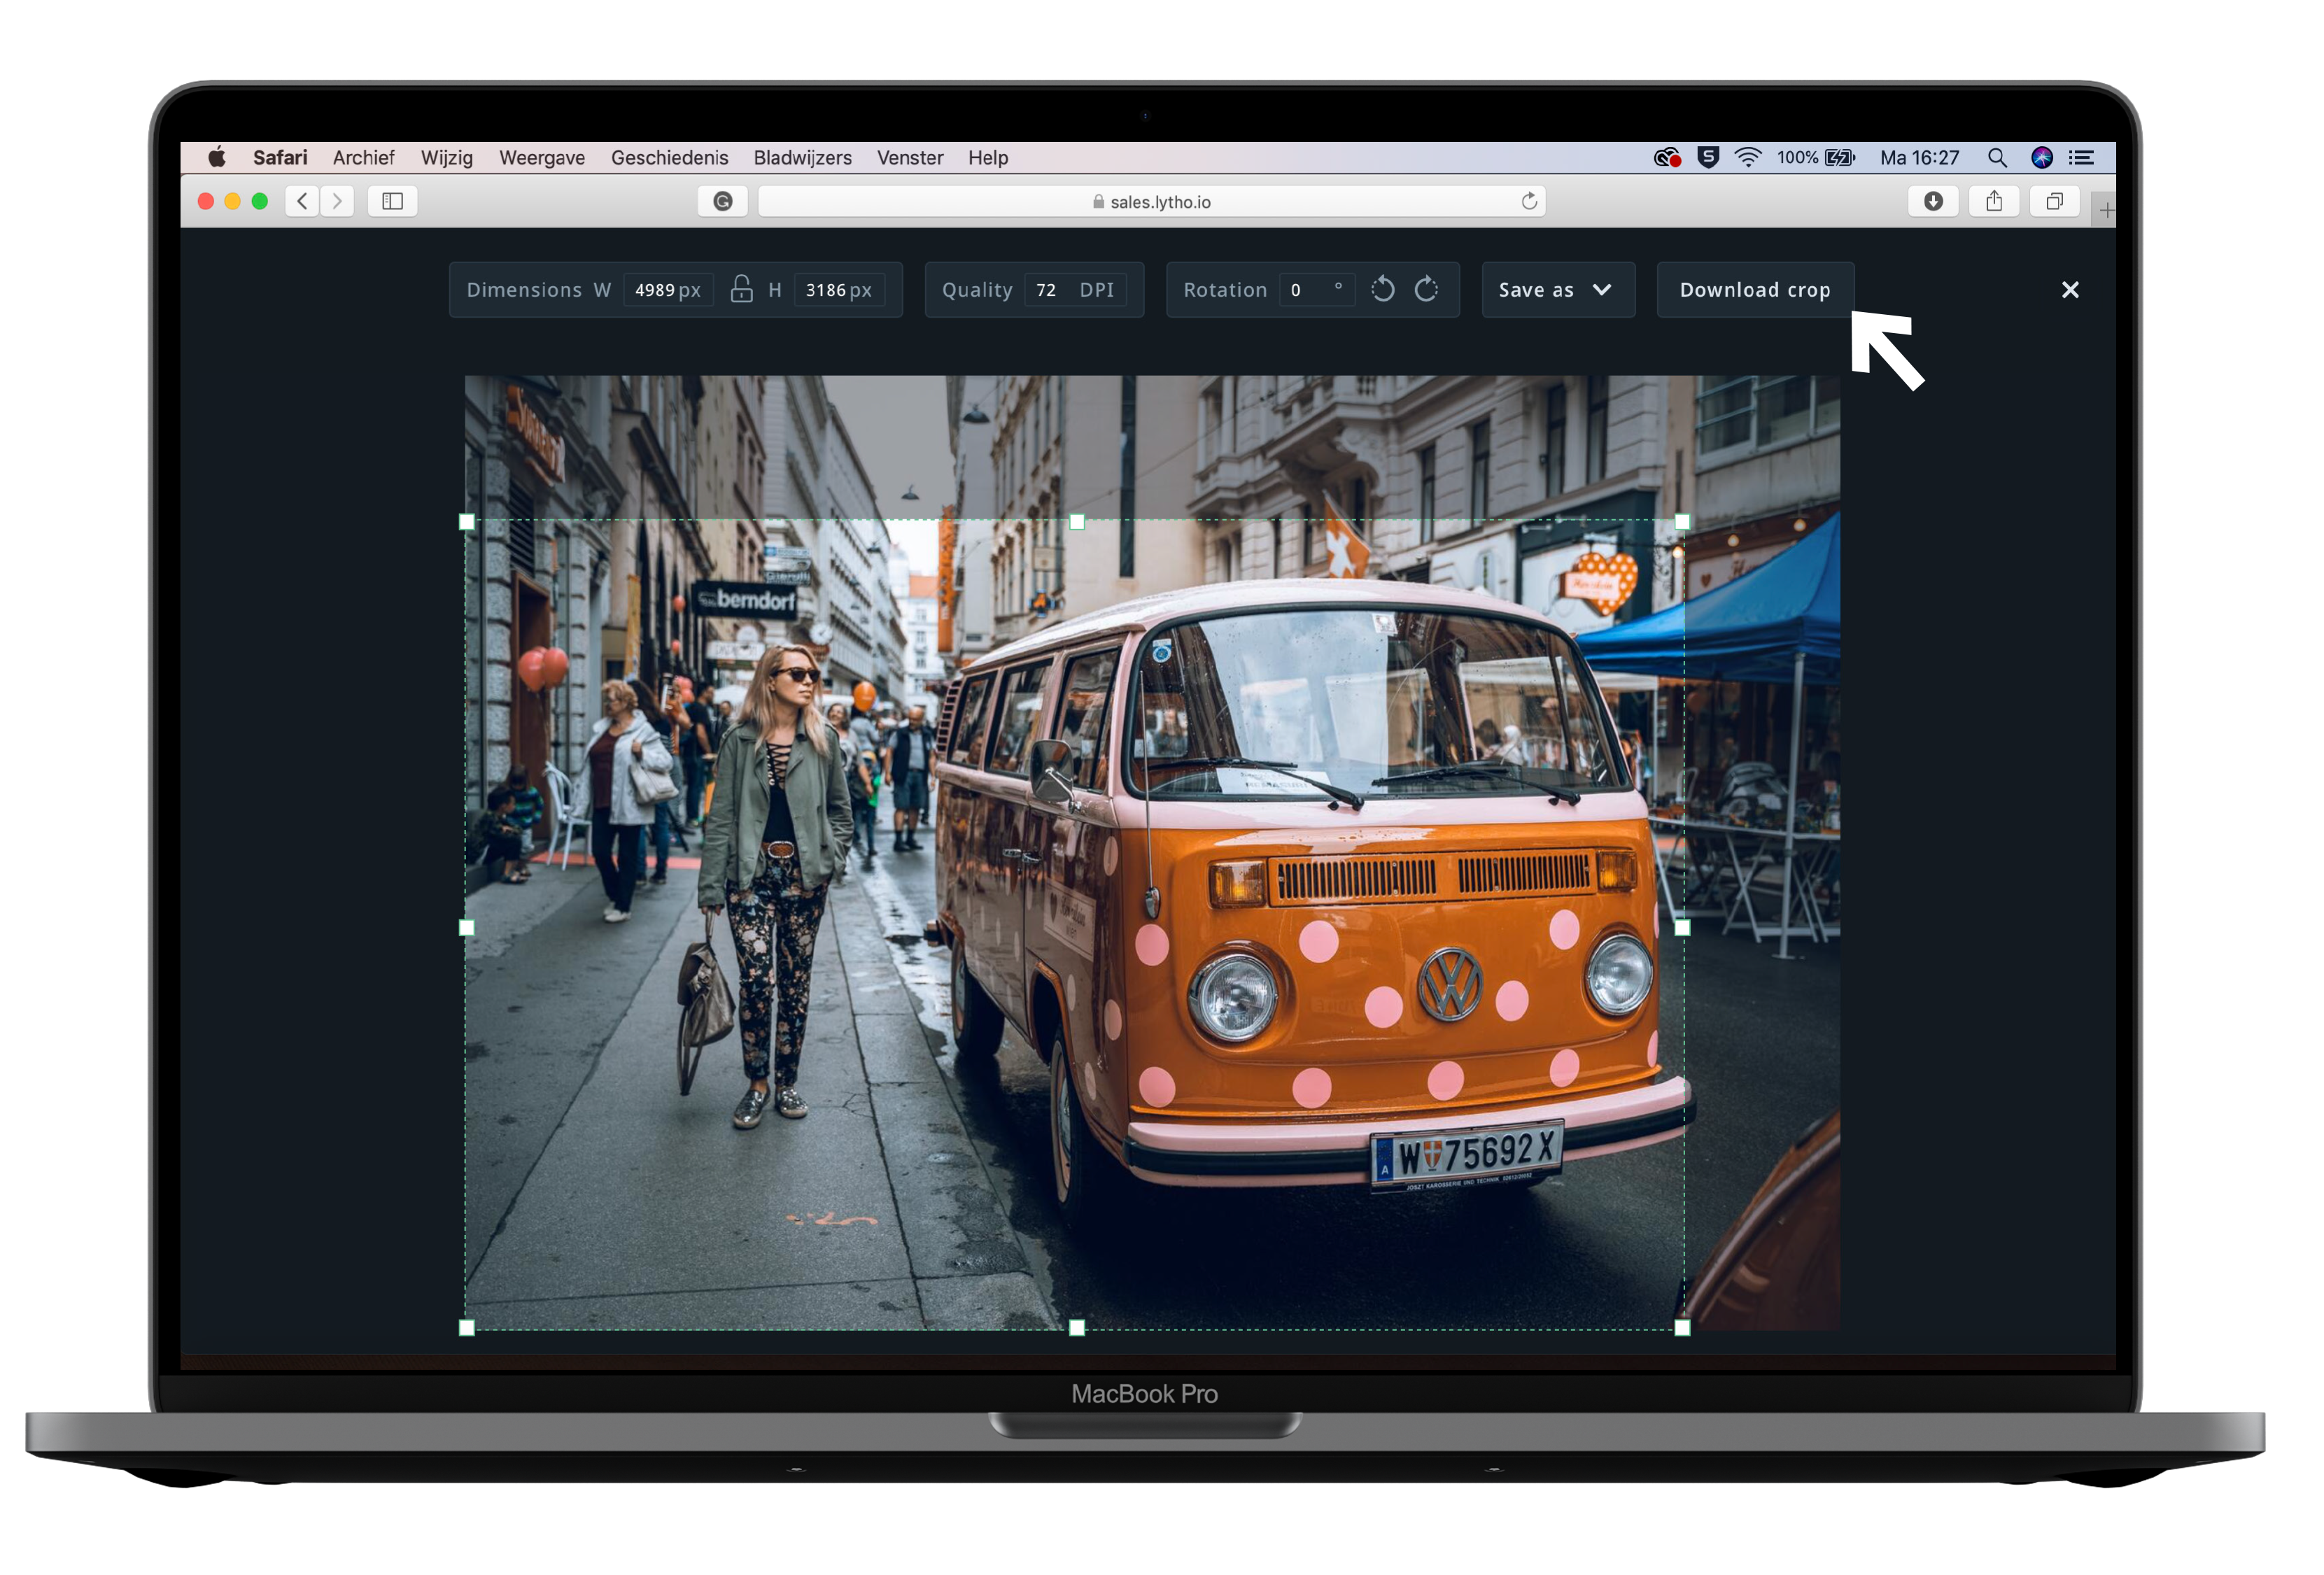Share the current page
The image size is (2324, 1575).
coord(1995,201)
